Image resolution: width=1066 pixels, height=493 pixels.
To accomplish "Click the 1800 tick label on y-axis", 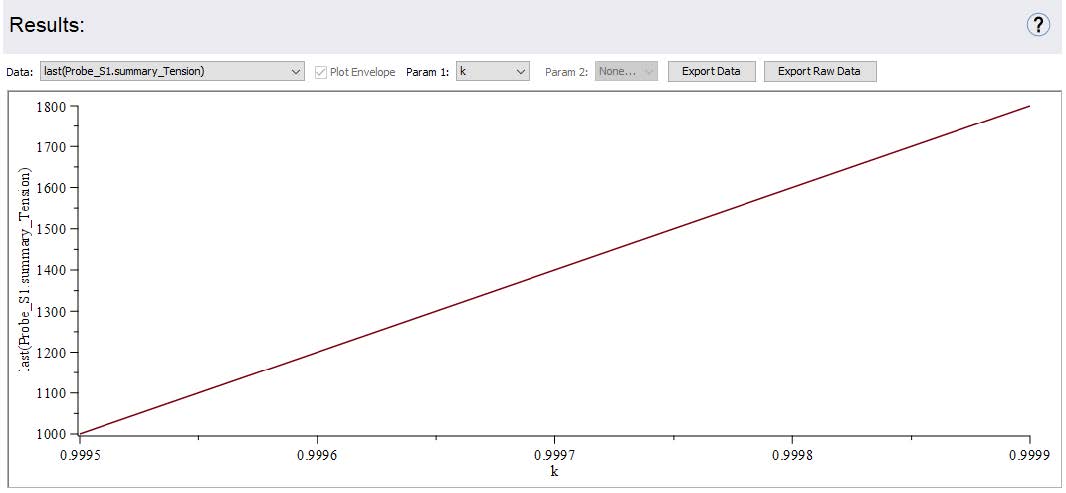I will [x=50, y=106].
